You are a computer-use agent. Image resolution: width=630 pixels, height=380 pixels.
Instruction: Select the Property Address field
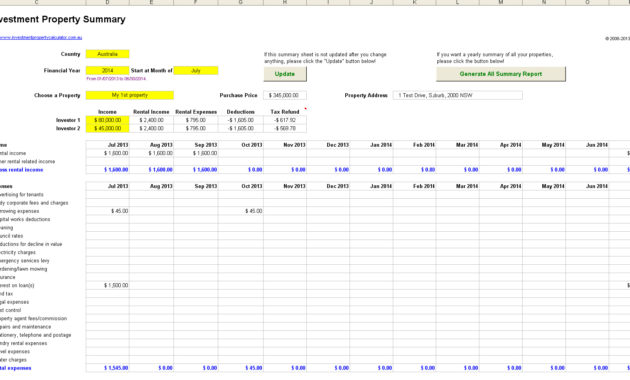pyautogui.click(x=457, y=95)
